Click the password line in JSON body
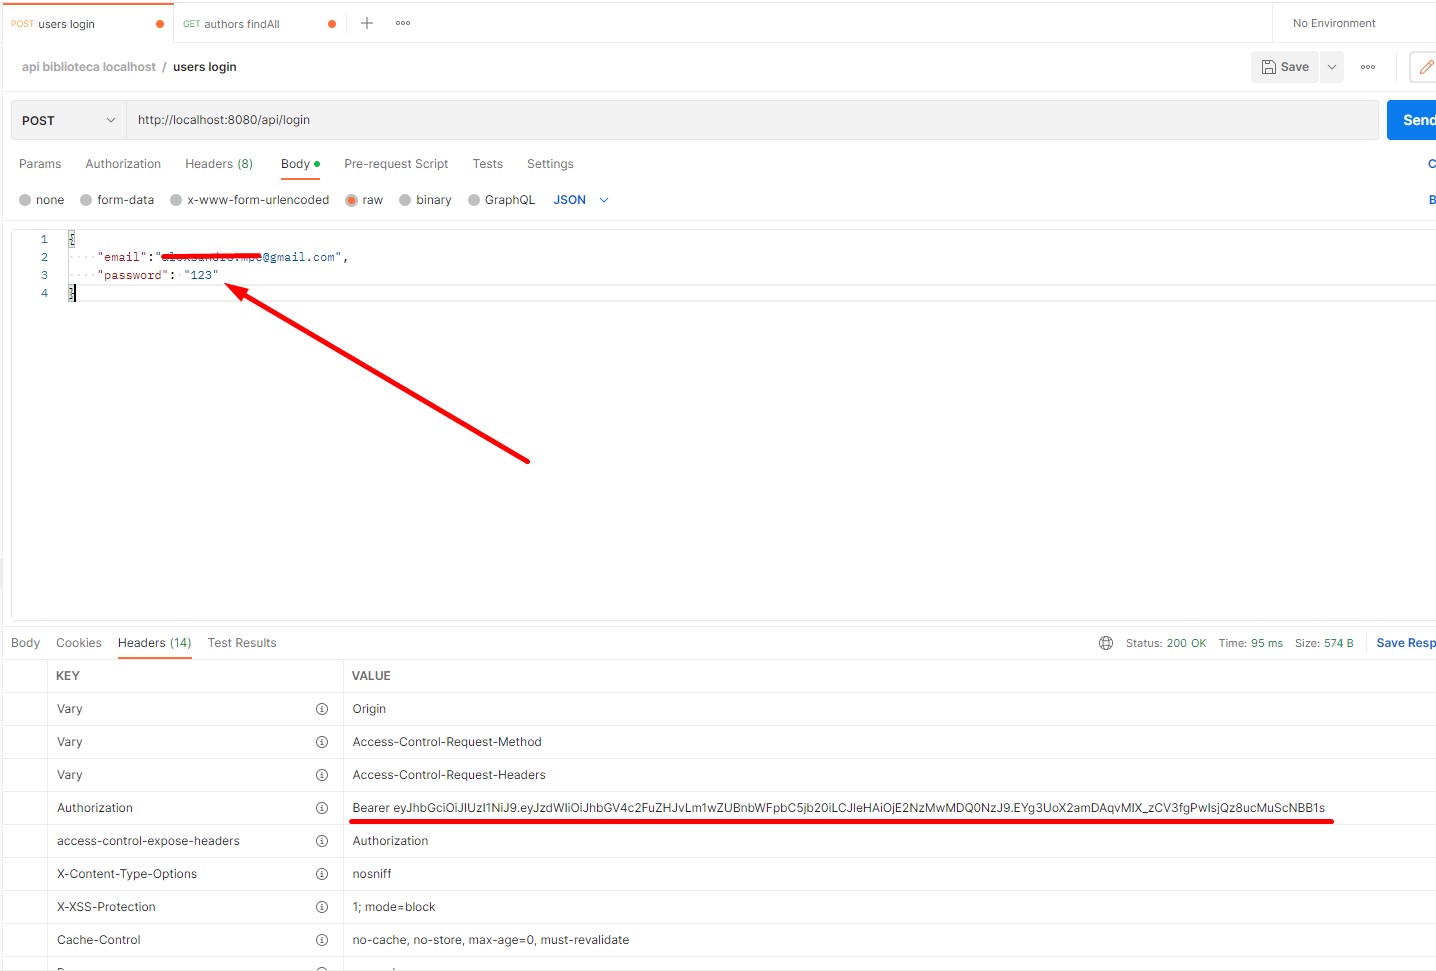Viewport: 1436px width, 971px height. [158, 275]
